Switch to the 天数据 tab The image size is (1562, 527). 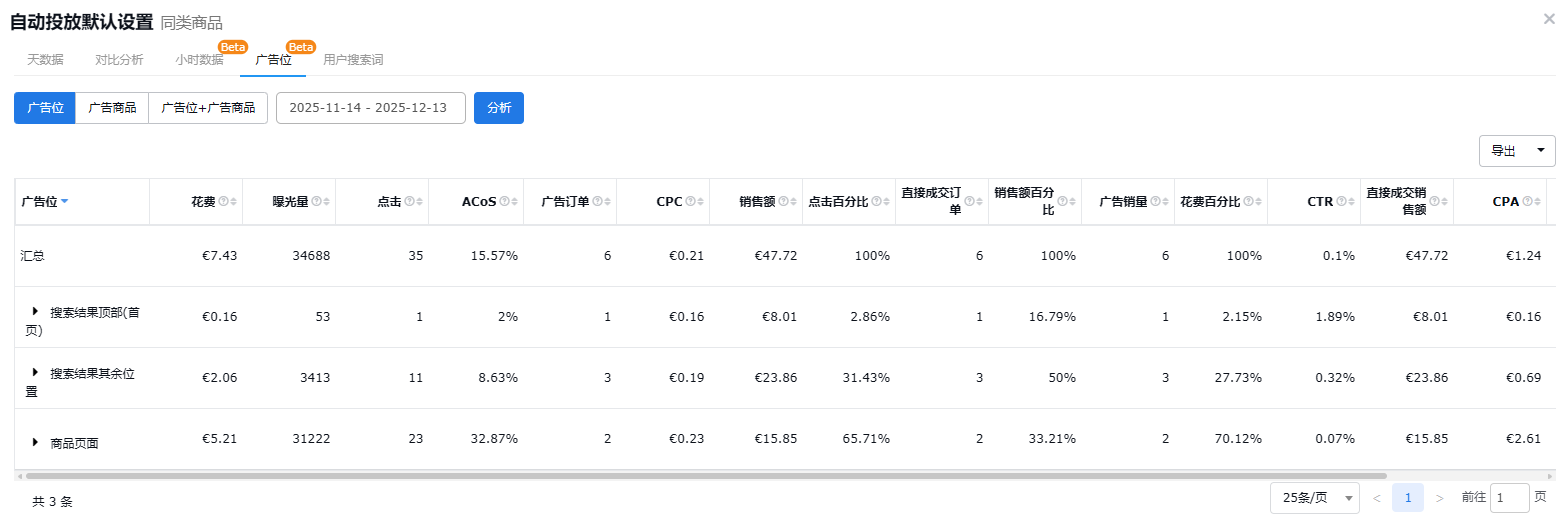point(45,60)
